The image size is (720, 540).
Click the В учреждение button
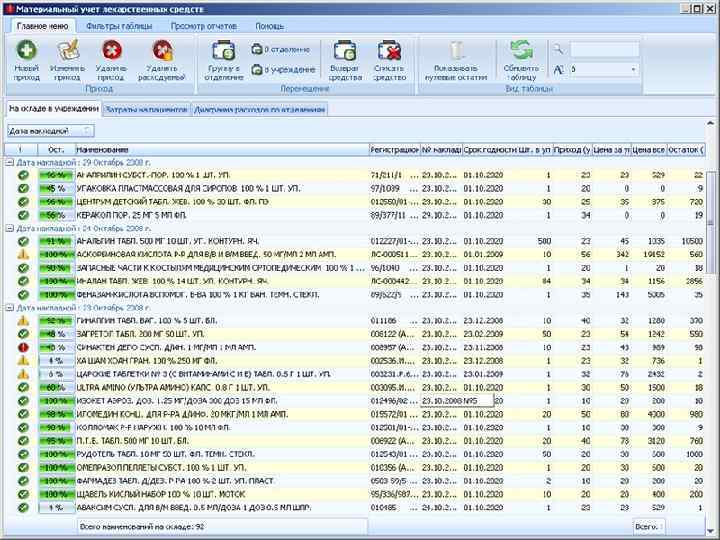click(x=280, y=69)
